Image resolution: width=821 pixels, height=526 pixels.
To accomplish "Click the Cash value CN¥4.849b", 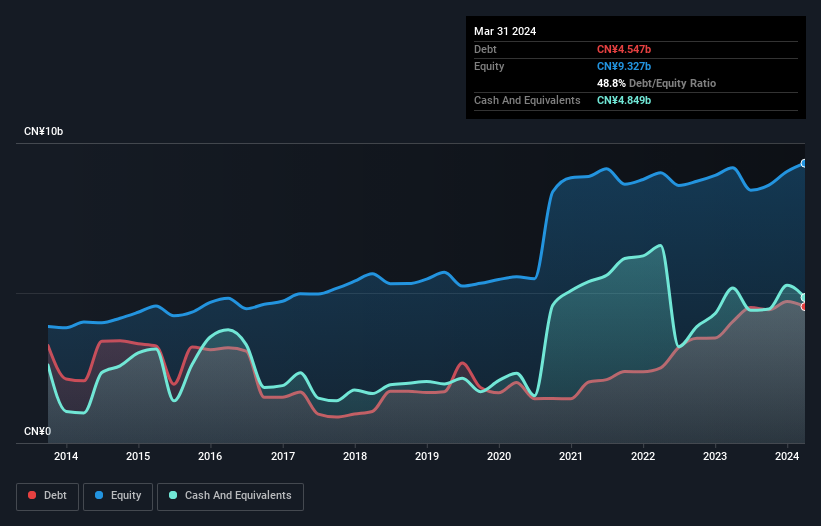I will coord(624,100).
